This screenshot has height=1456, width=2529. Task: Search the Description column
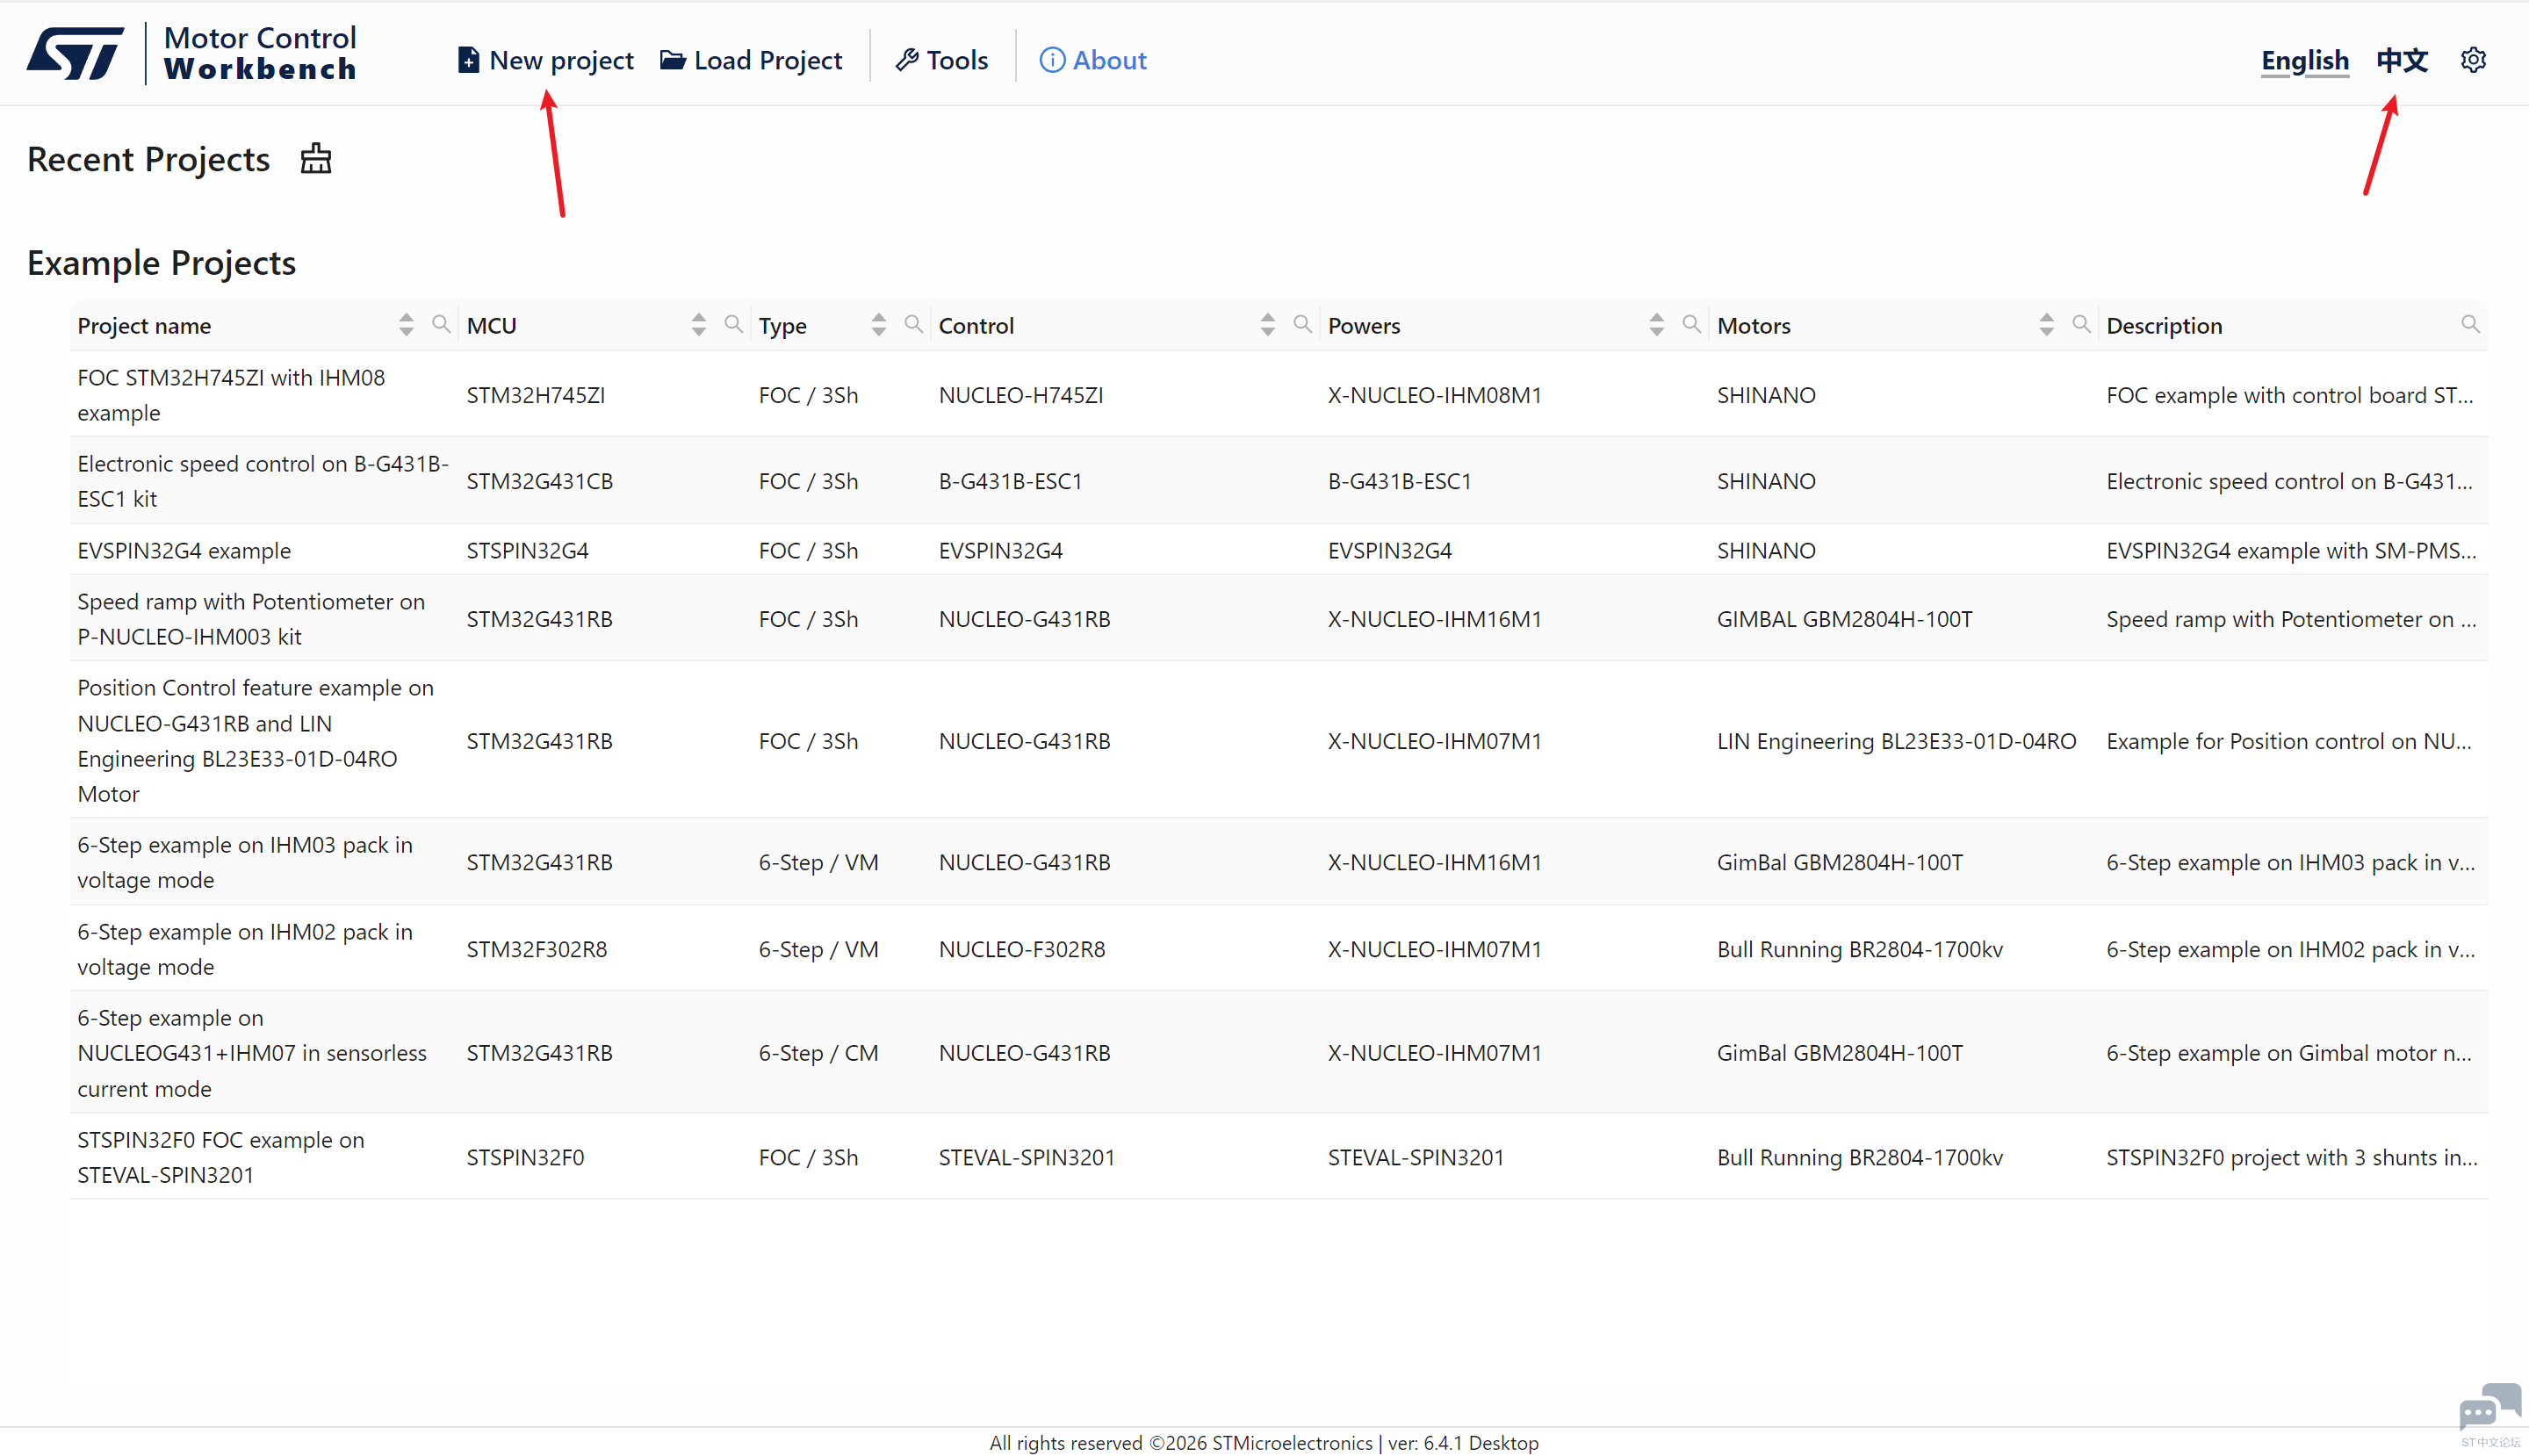(2471, 324)
